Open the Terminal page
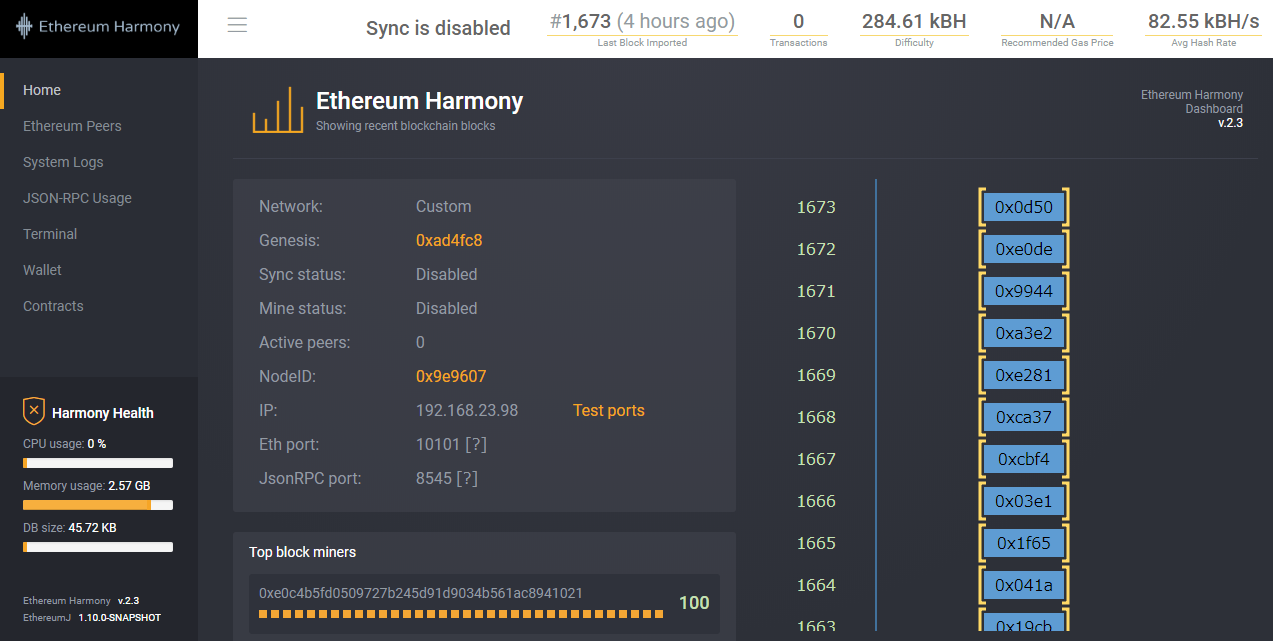The height and width of the screenshot is (641, 1273). (x=50, y=234)
